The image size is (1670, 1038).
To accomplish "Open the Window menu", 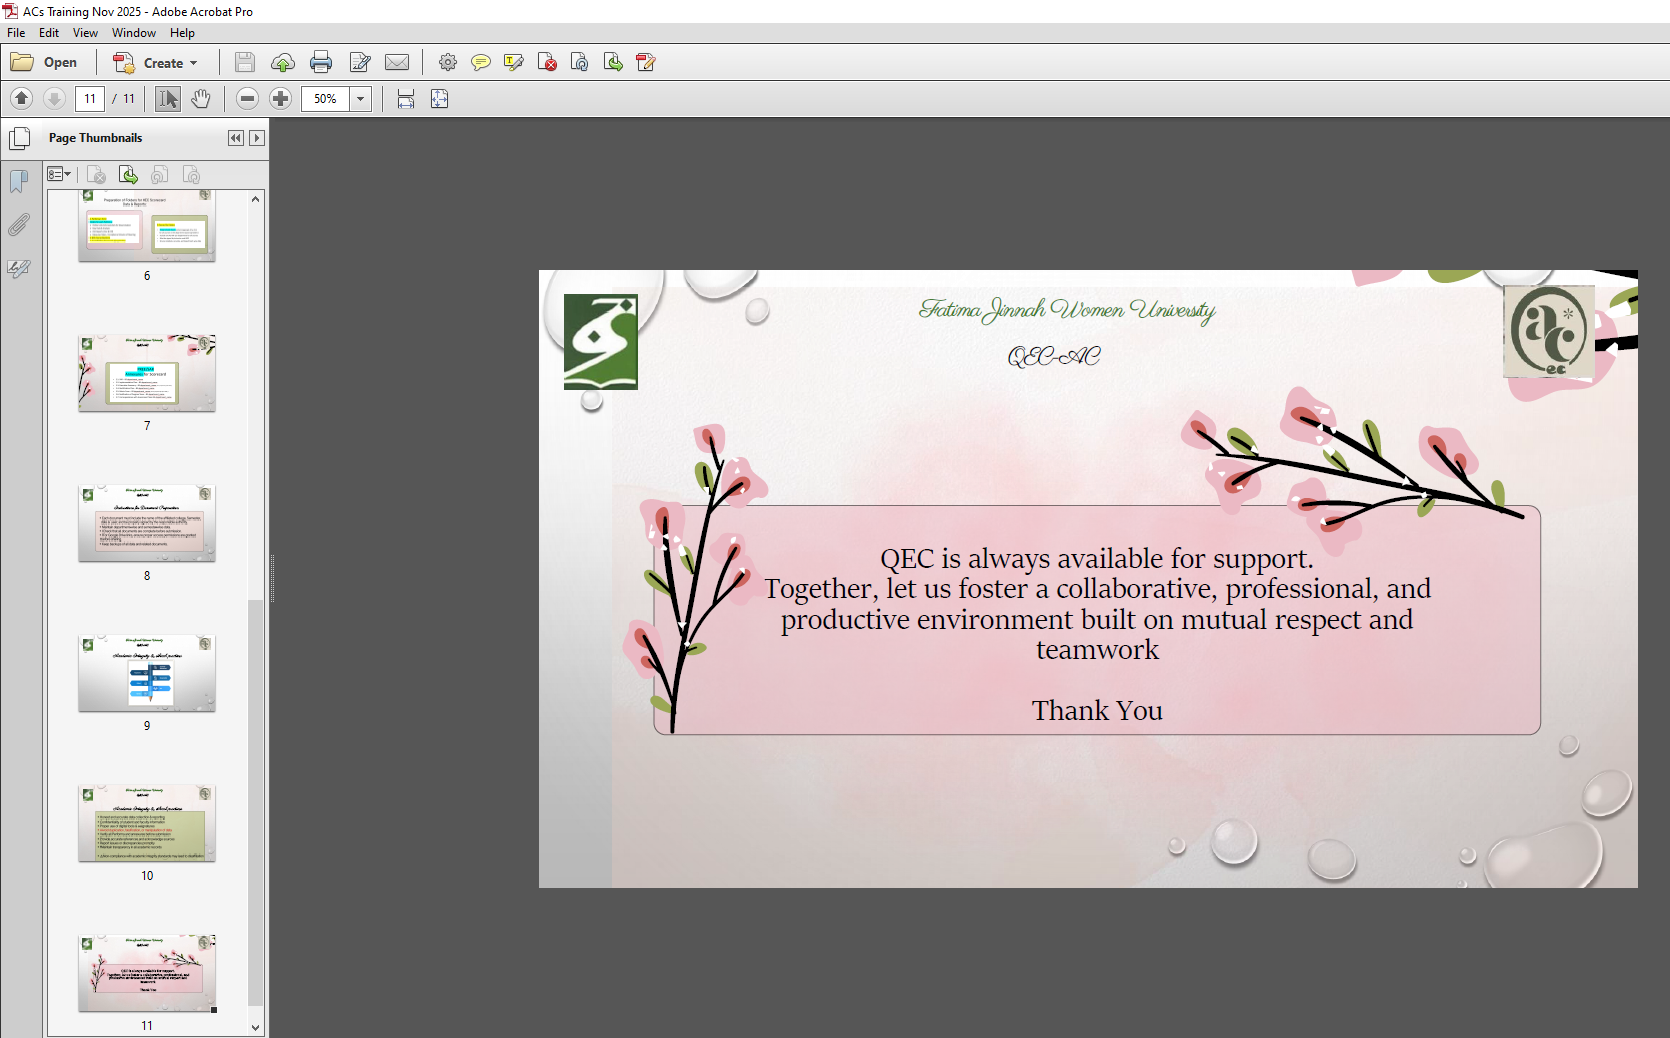I will (x=134, y=33).
